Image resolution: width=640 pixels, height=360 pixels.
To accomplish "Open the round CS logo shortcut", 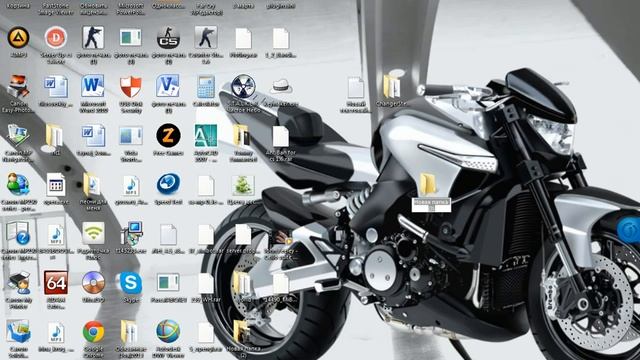I will [168, 38].
